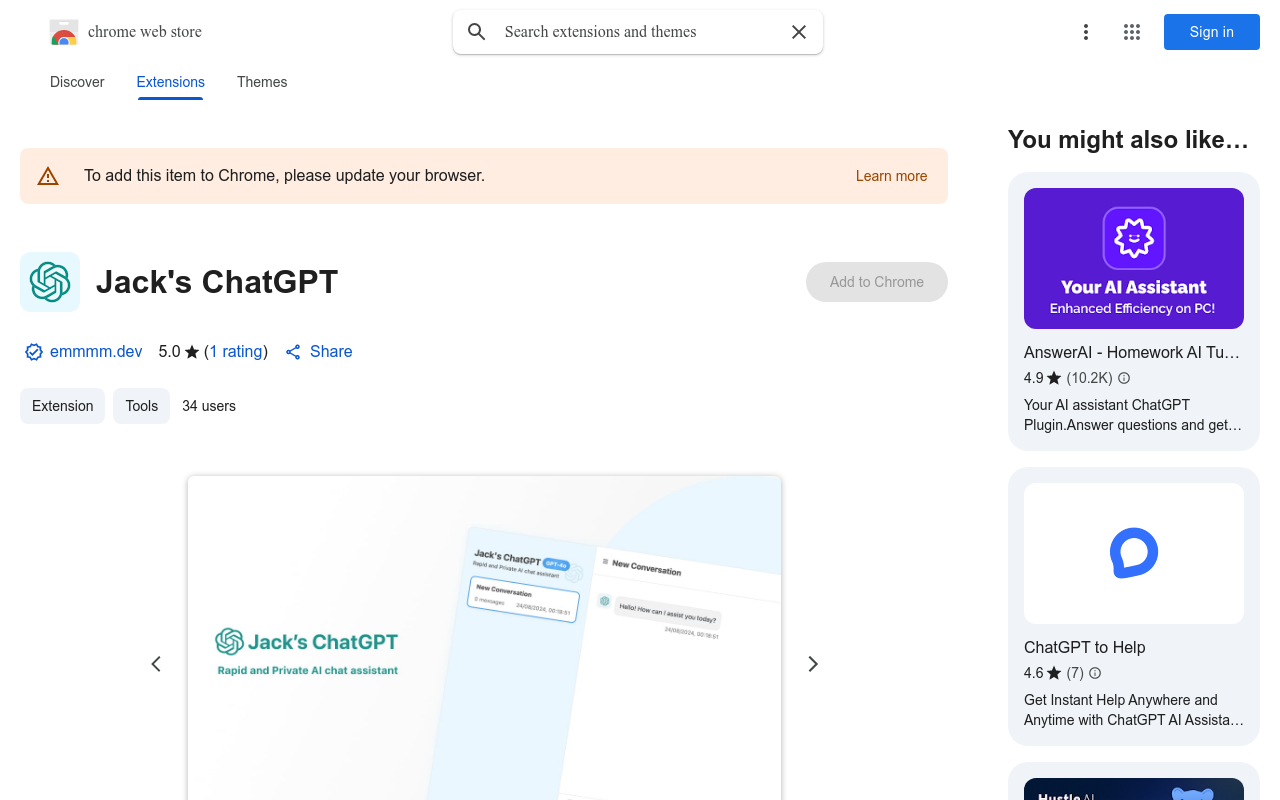Show previous screenshot with left arrow
The height and width of the screenshot is (800, 1280).
point(156,664)
